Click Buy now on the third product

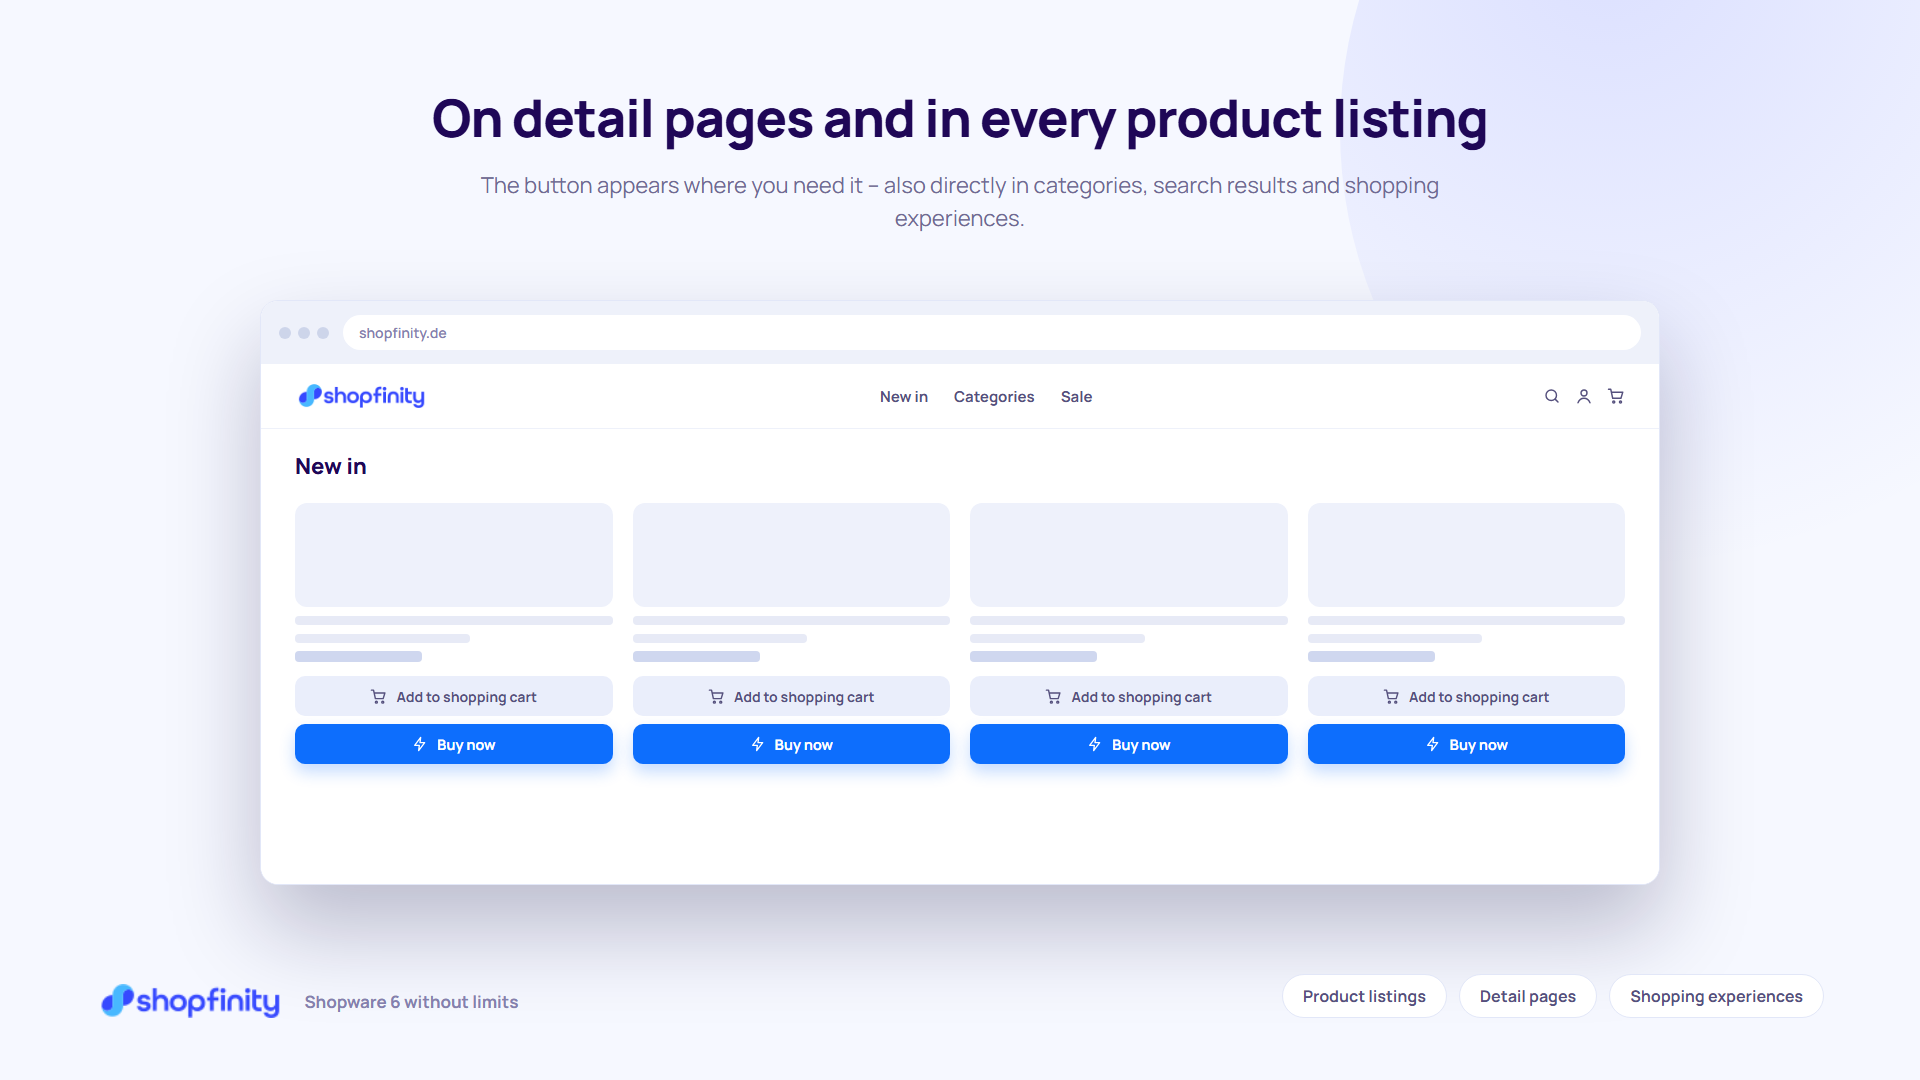1129,744
